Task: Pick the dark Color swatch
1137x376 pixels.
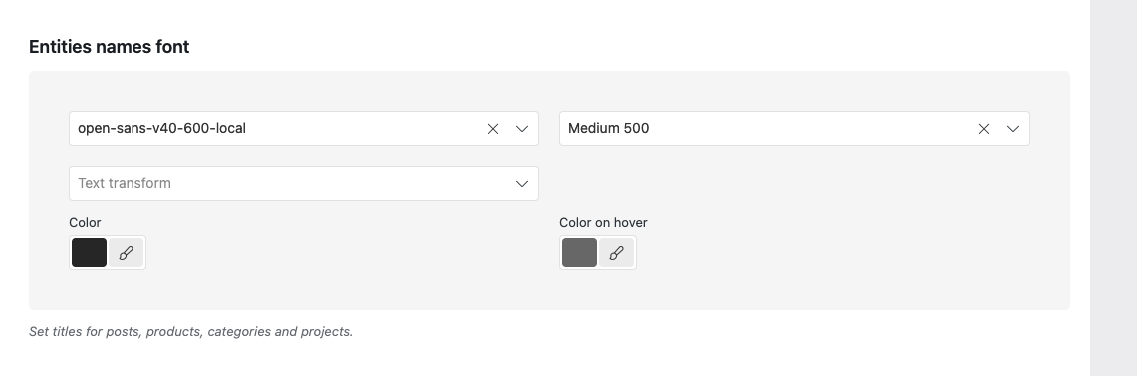Action: [x=89, y=253]
